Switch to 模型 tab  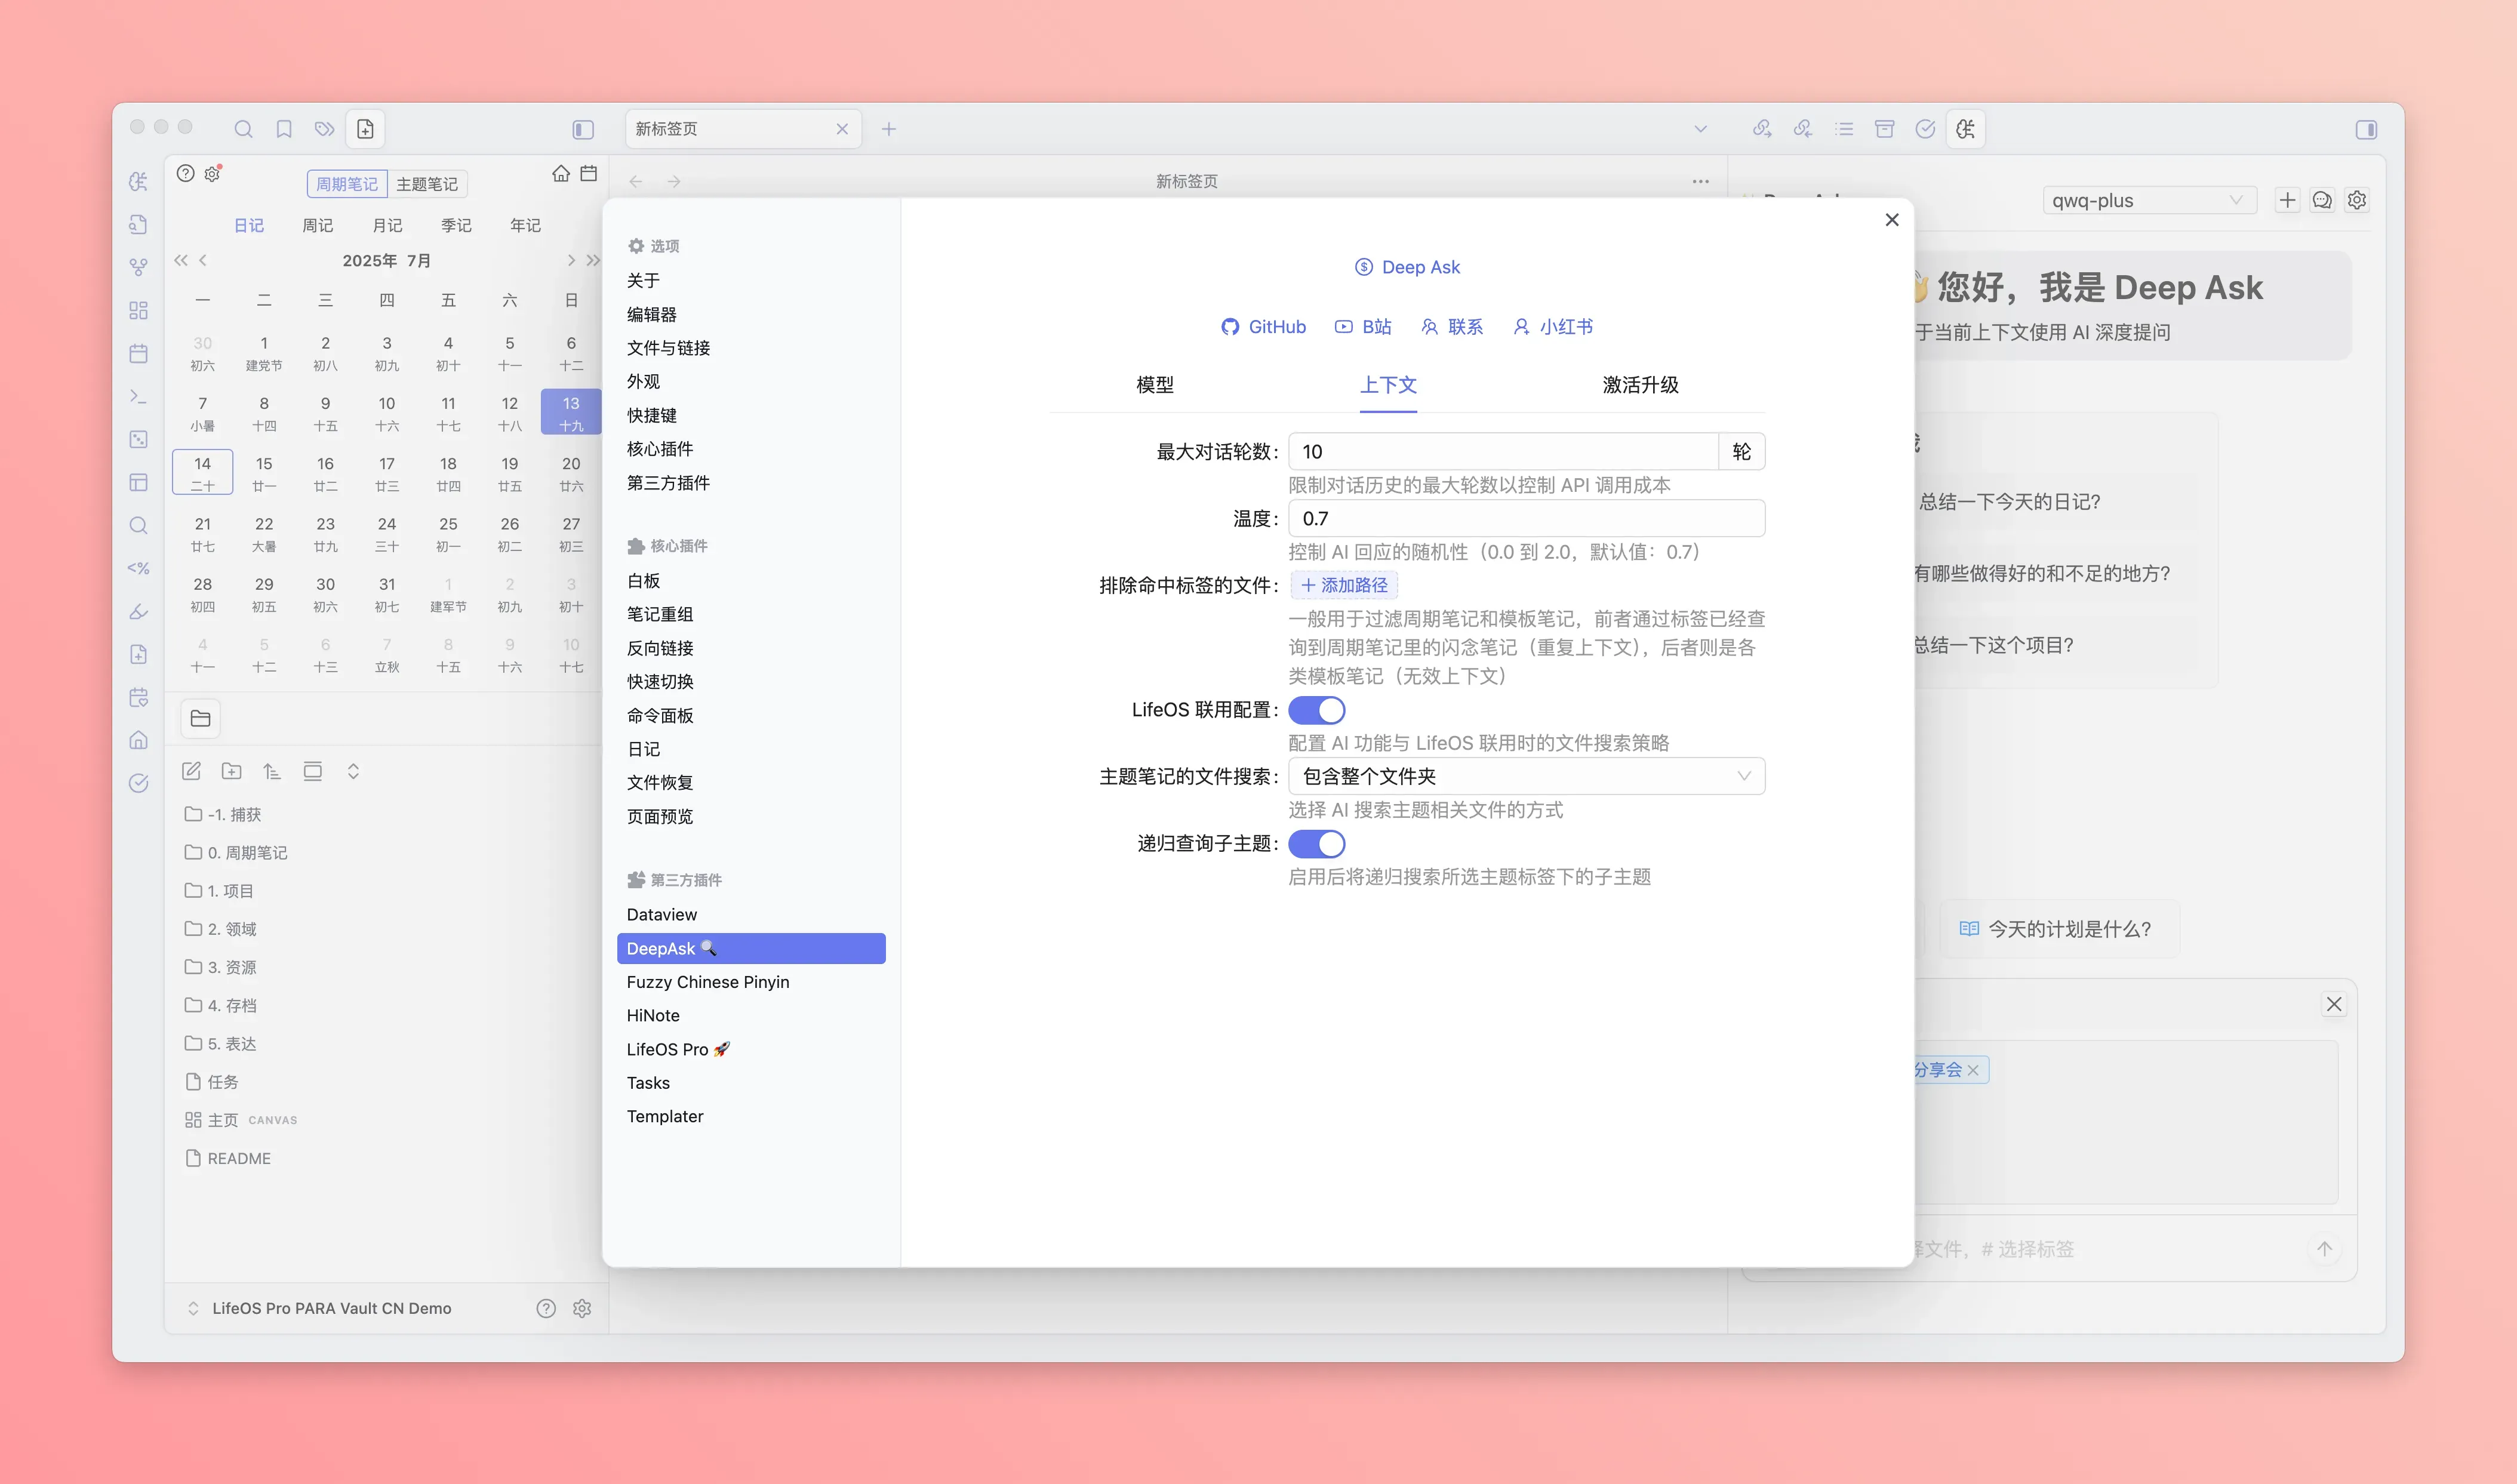1155,385
